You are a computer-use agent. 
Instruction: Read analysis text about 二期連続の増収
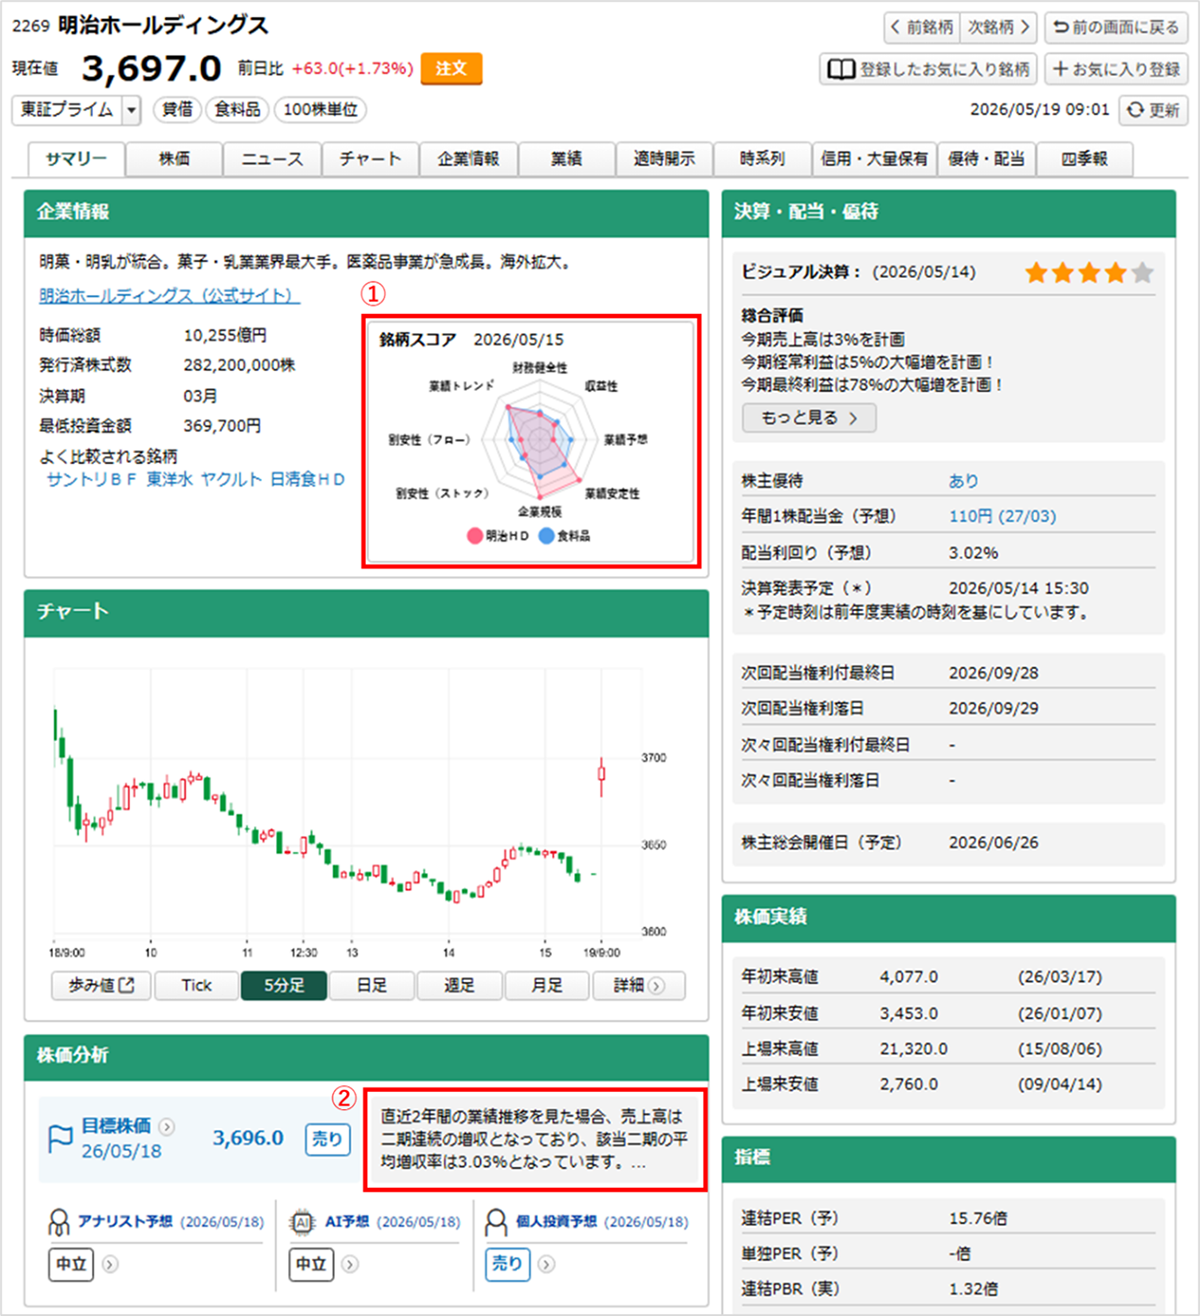coord(536,1140)
